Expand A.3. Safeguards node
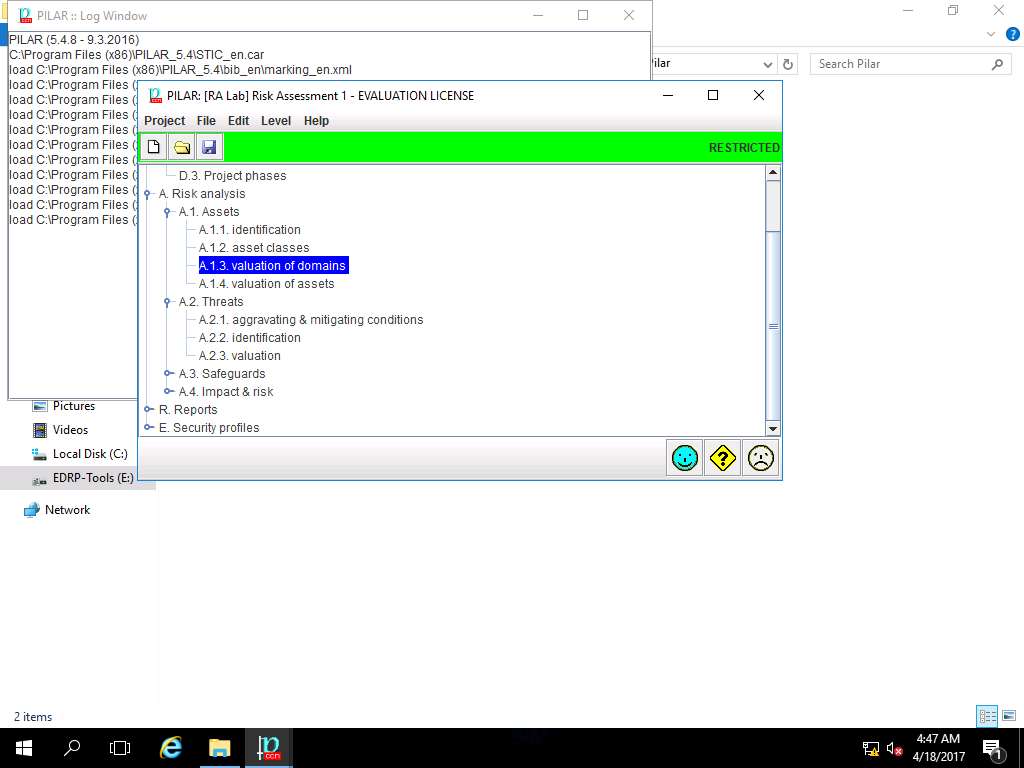 point(168,374)
